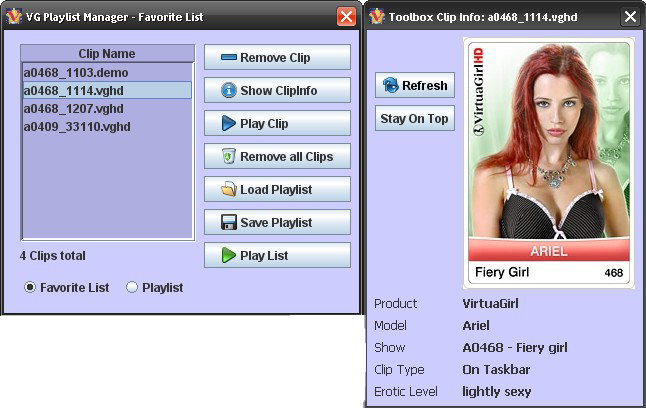Image resolution: width=646 pixels, height=408 pixels.
Task: Close the VG Playlist Manager window
Action: [x=346, y=16]
